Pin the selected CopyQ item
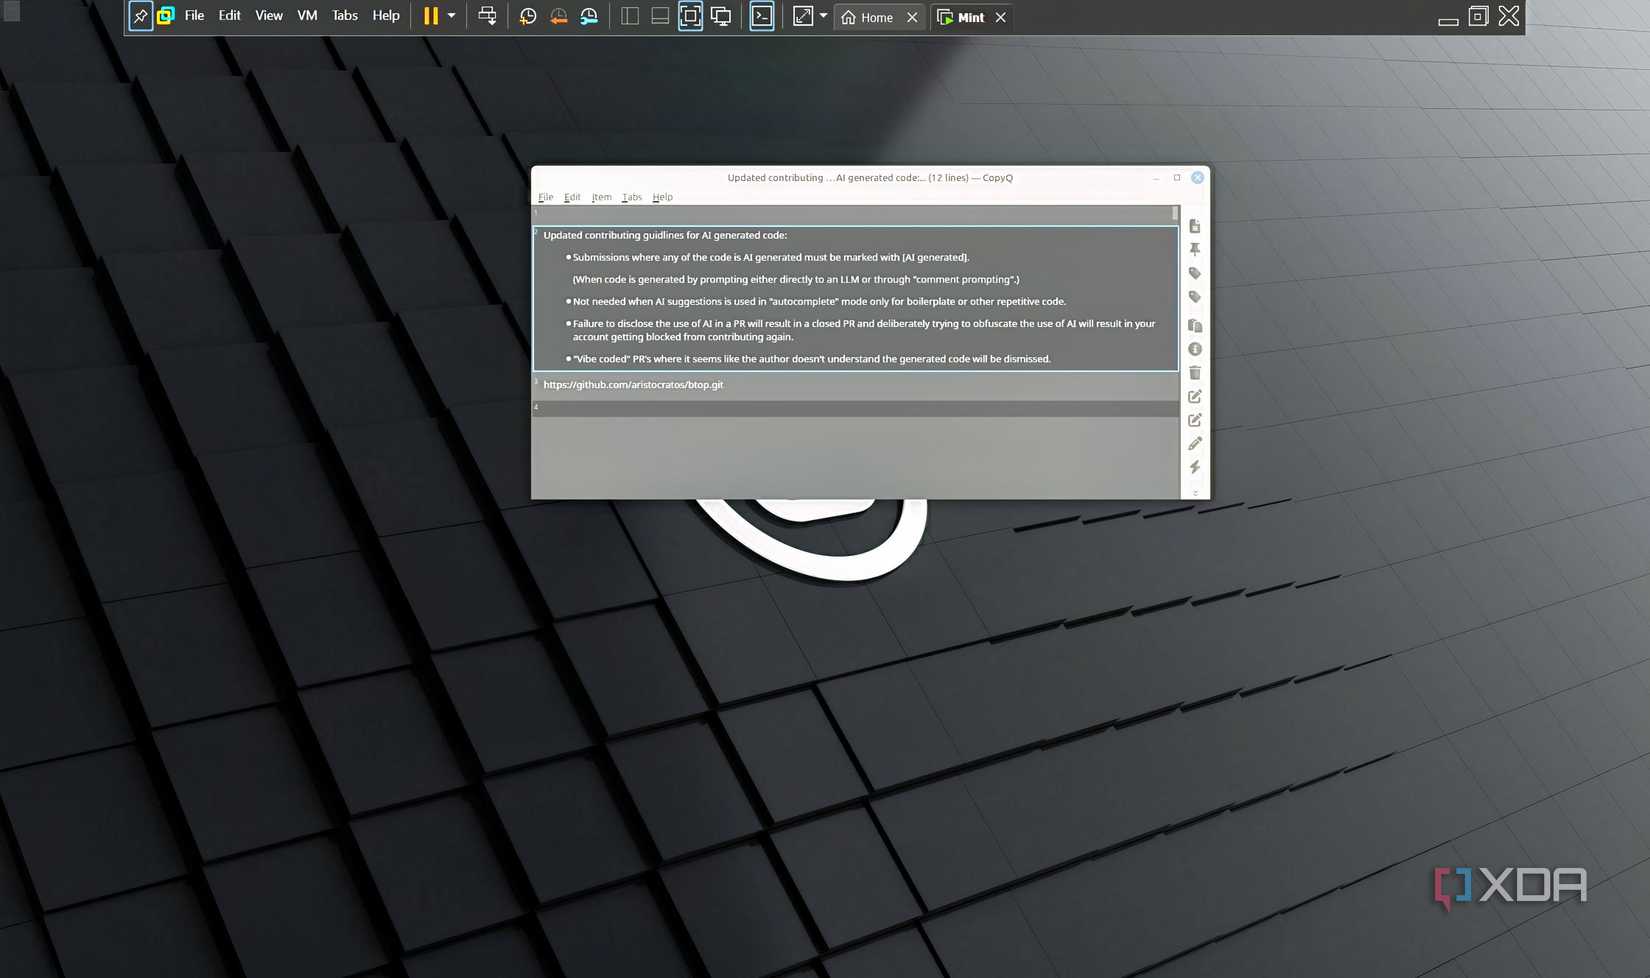 pos(1194,249)
